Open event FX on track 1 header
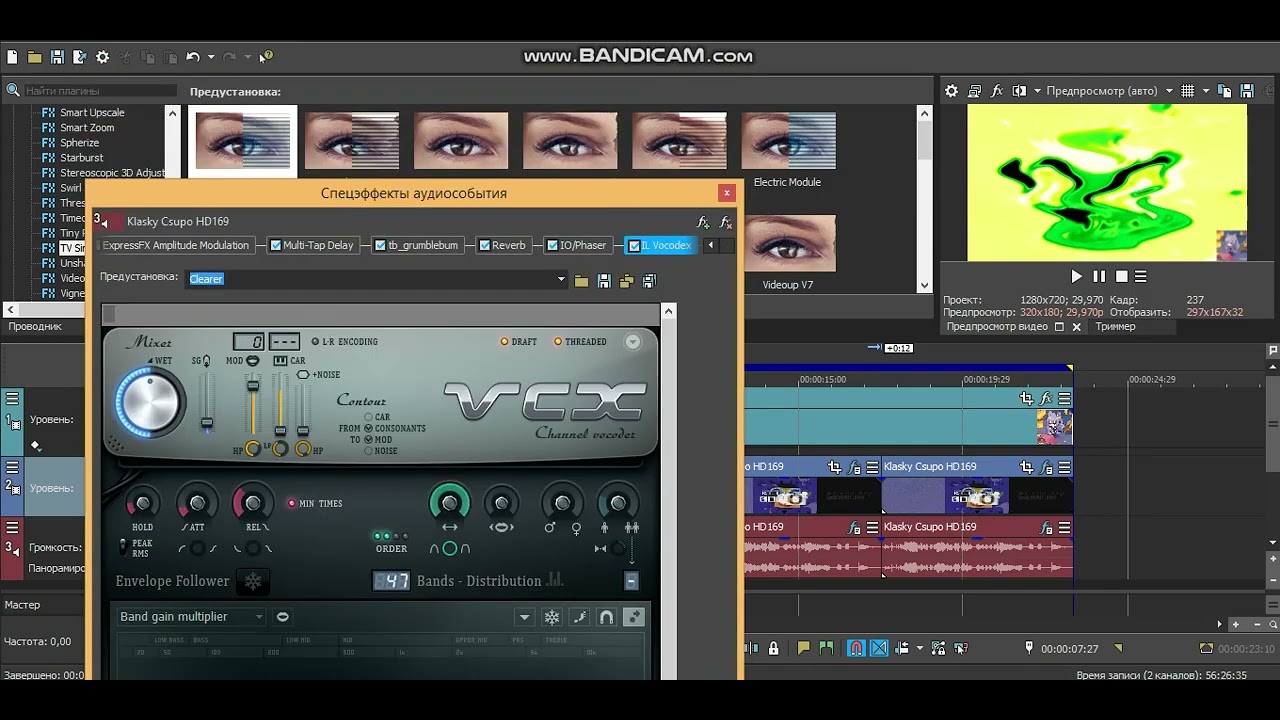 (1046, 399)
